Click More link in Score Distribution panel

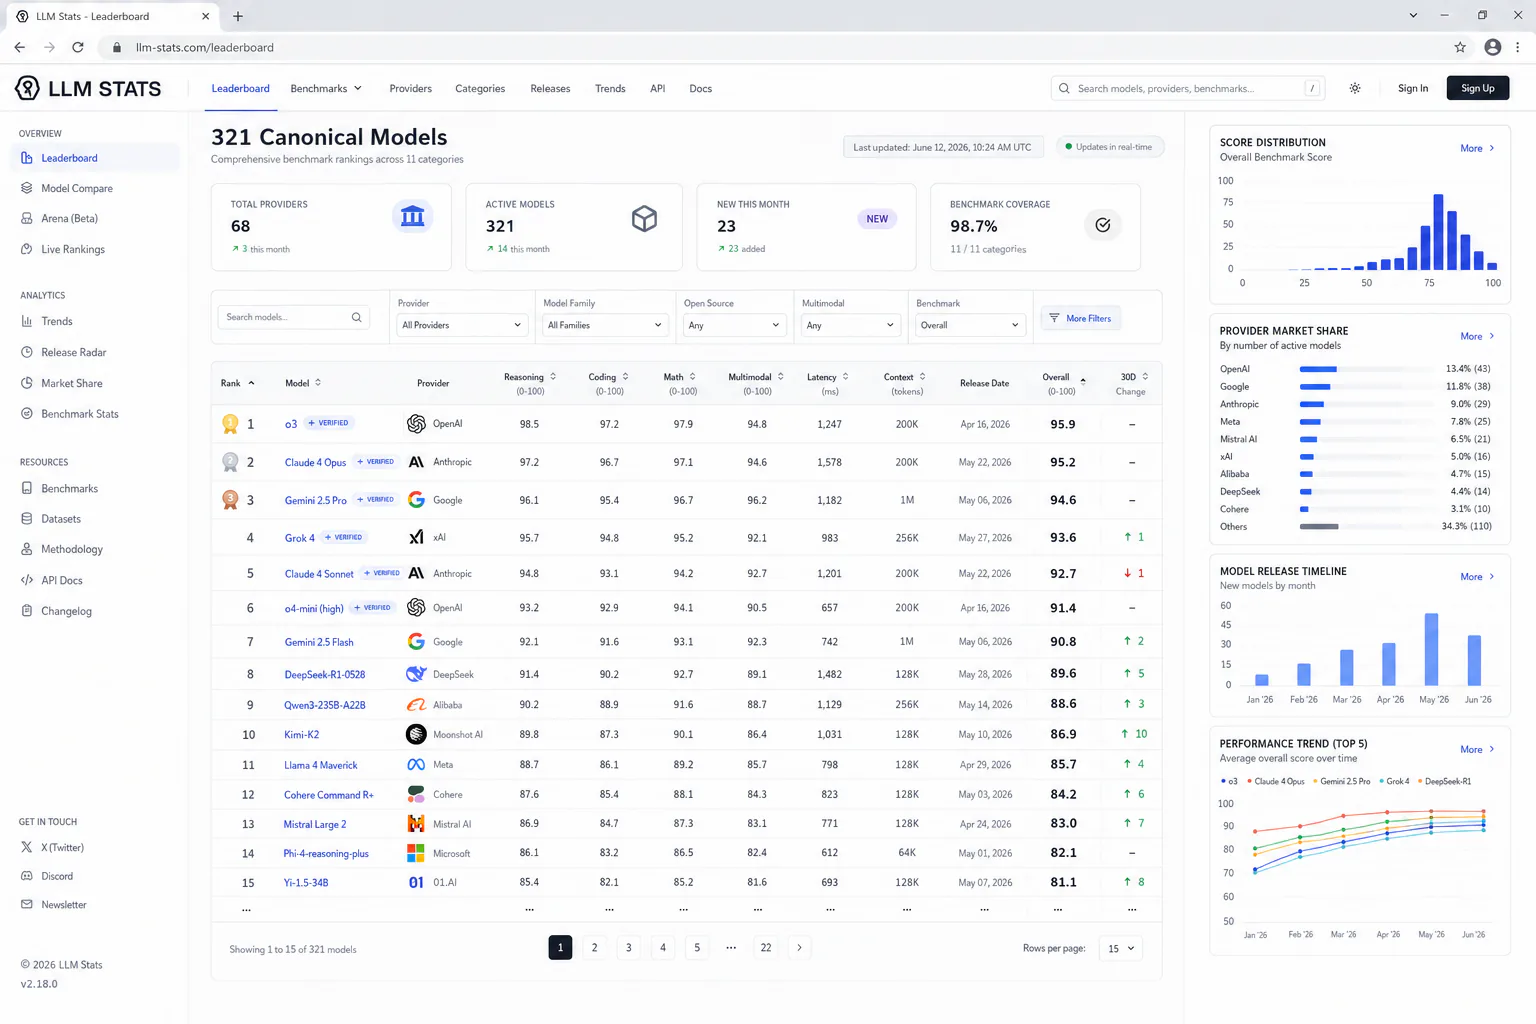coord(1477,148)
